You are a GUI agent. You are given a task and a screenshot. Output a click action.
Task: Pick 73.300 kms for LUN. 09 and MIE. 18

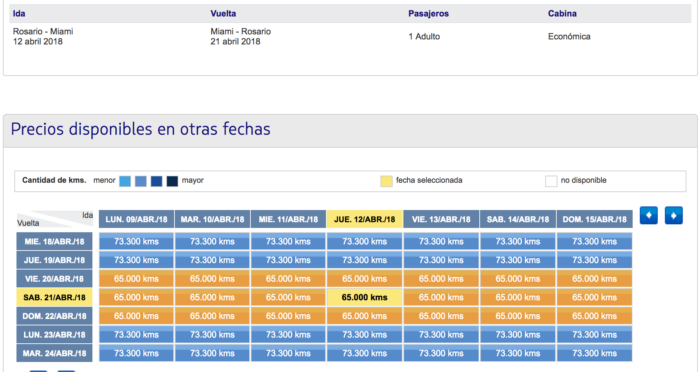[136, 242]
